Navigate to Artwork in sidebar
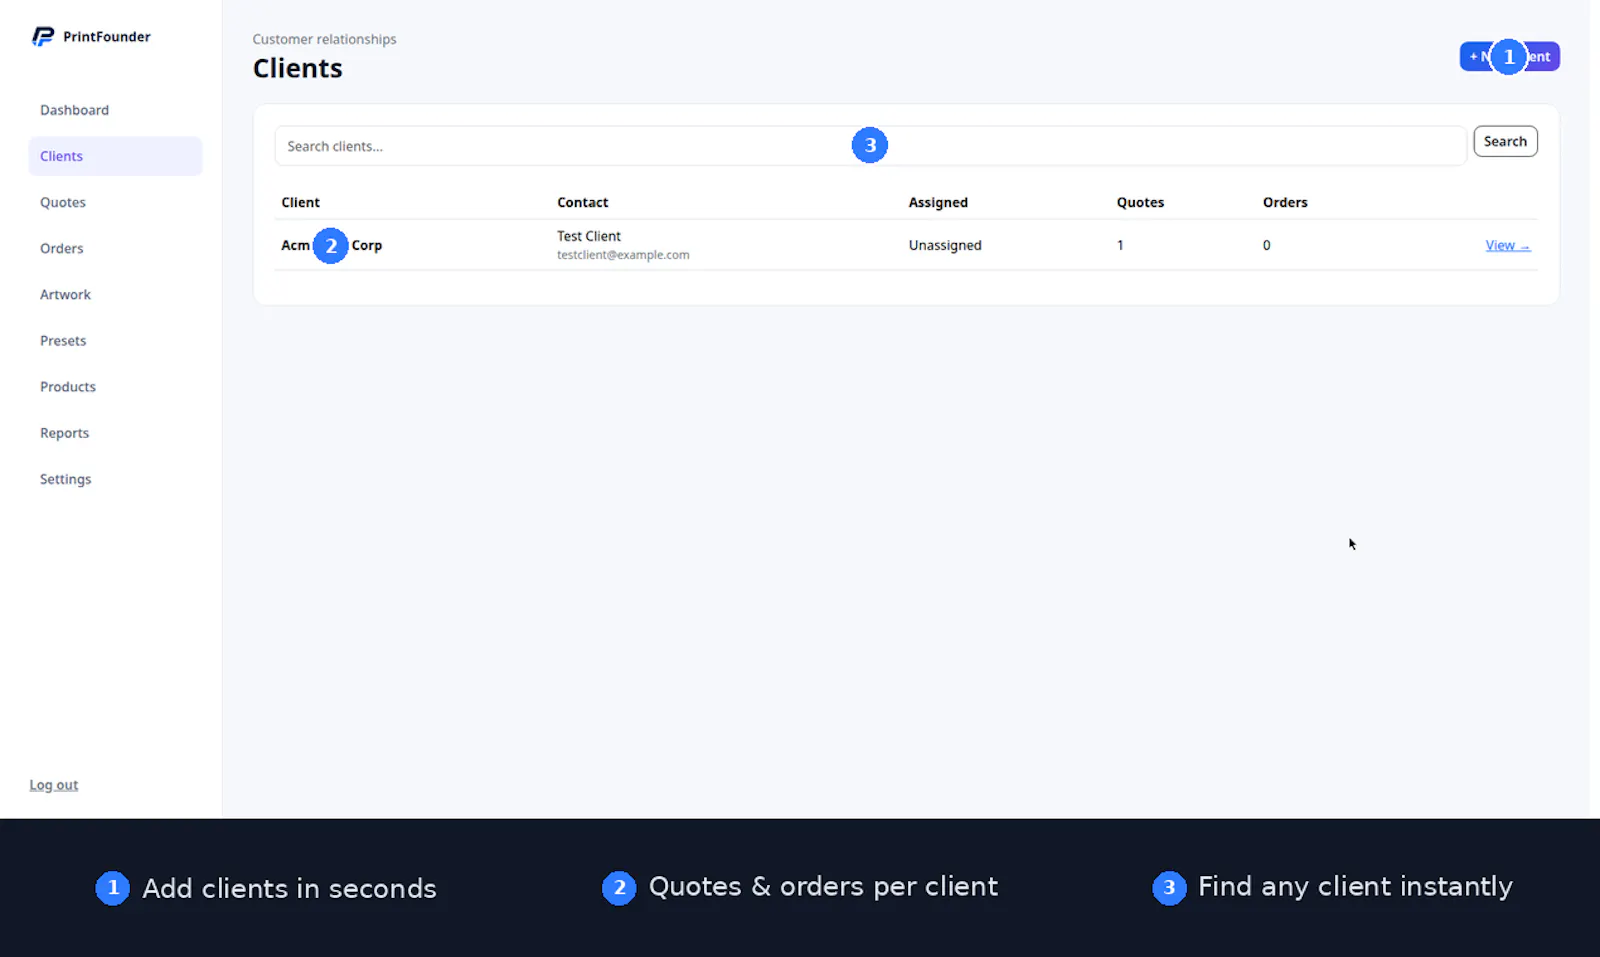This screenshot has width=1600, height=957. click(65, 294)
